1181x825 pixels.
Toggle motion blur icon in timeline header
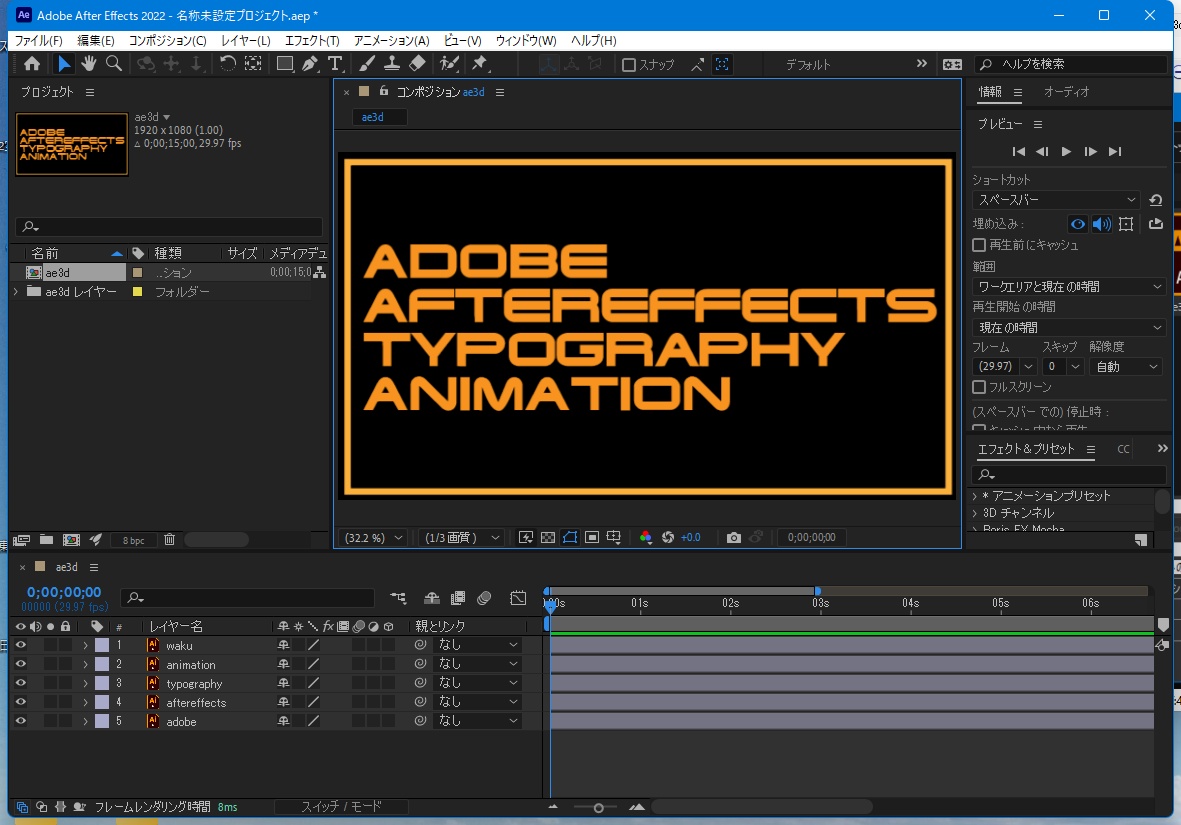click(x=484, y=597)
